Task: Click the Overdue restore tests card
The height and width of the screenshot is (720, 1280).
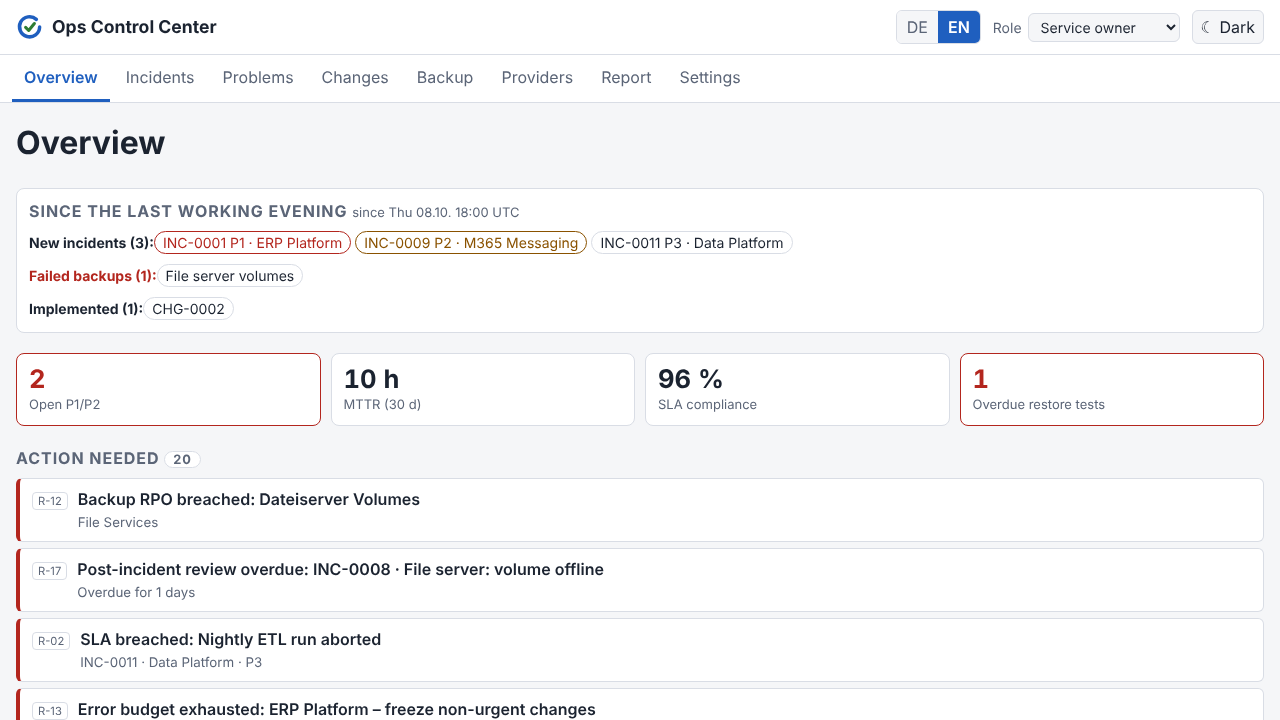Action: 1112,389
